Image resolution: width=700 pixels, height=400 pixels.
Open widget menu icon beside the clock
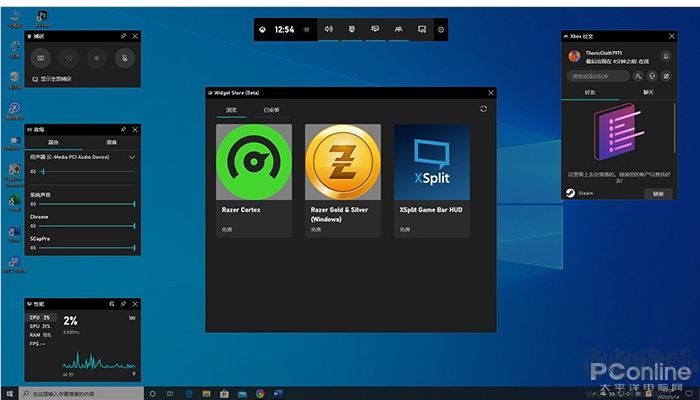[x=306, y=29]
